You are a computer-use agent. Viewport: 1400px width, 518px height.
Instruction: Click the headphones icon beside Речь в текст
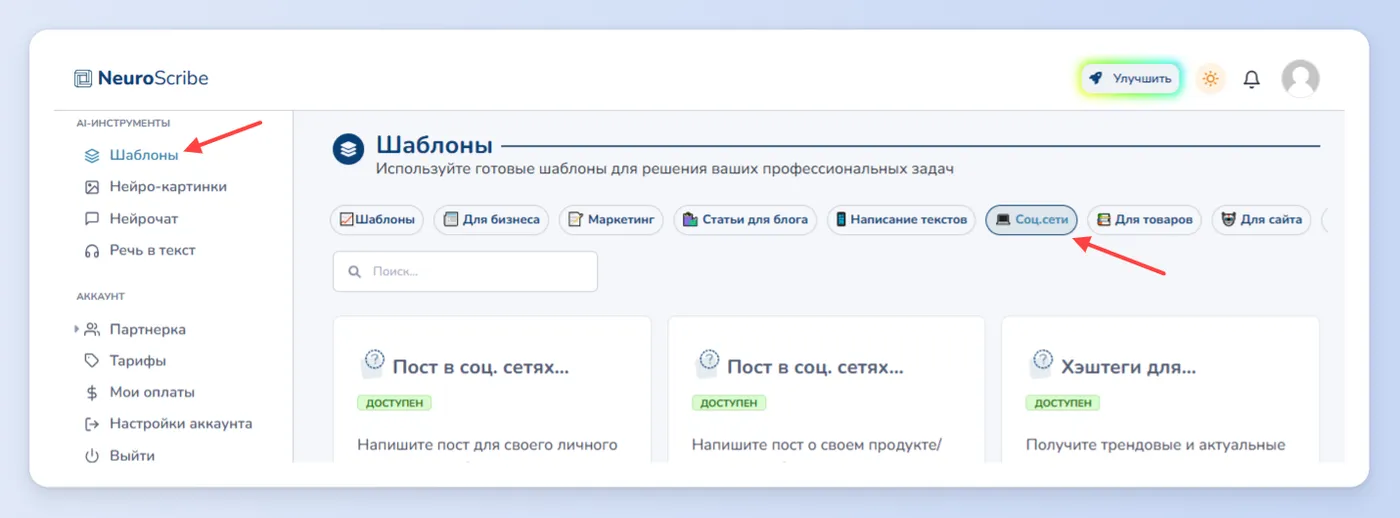coord(92,250)
